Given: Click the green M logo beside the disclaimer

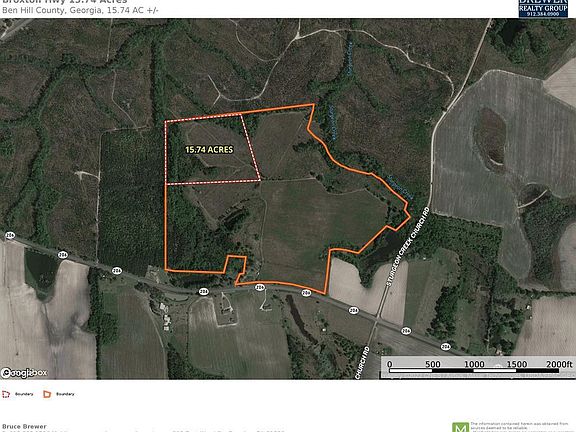Looking at the screenshot, I should coord(460,427).
